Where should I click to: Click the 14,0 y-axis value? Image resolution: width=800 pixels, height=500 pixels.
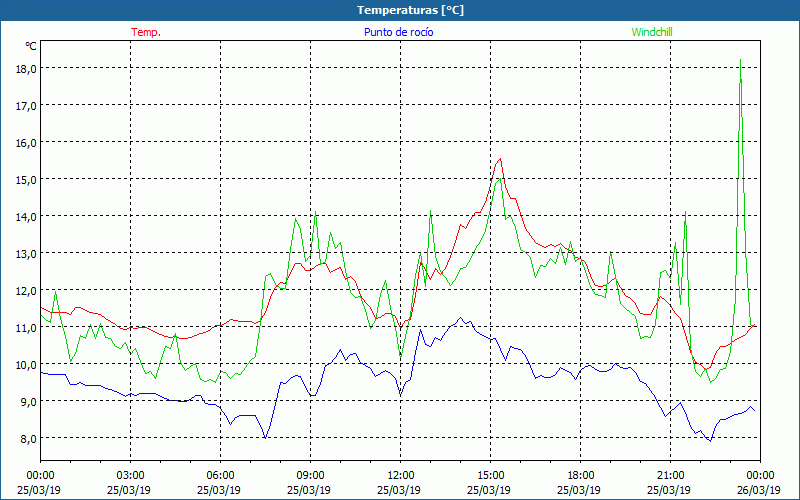pyautogui.click(x=27, y=217)
